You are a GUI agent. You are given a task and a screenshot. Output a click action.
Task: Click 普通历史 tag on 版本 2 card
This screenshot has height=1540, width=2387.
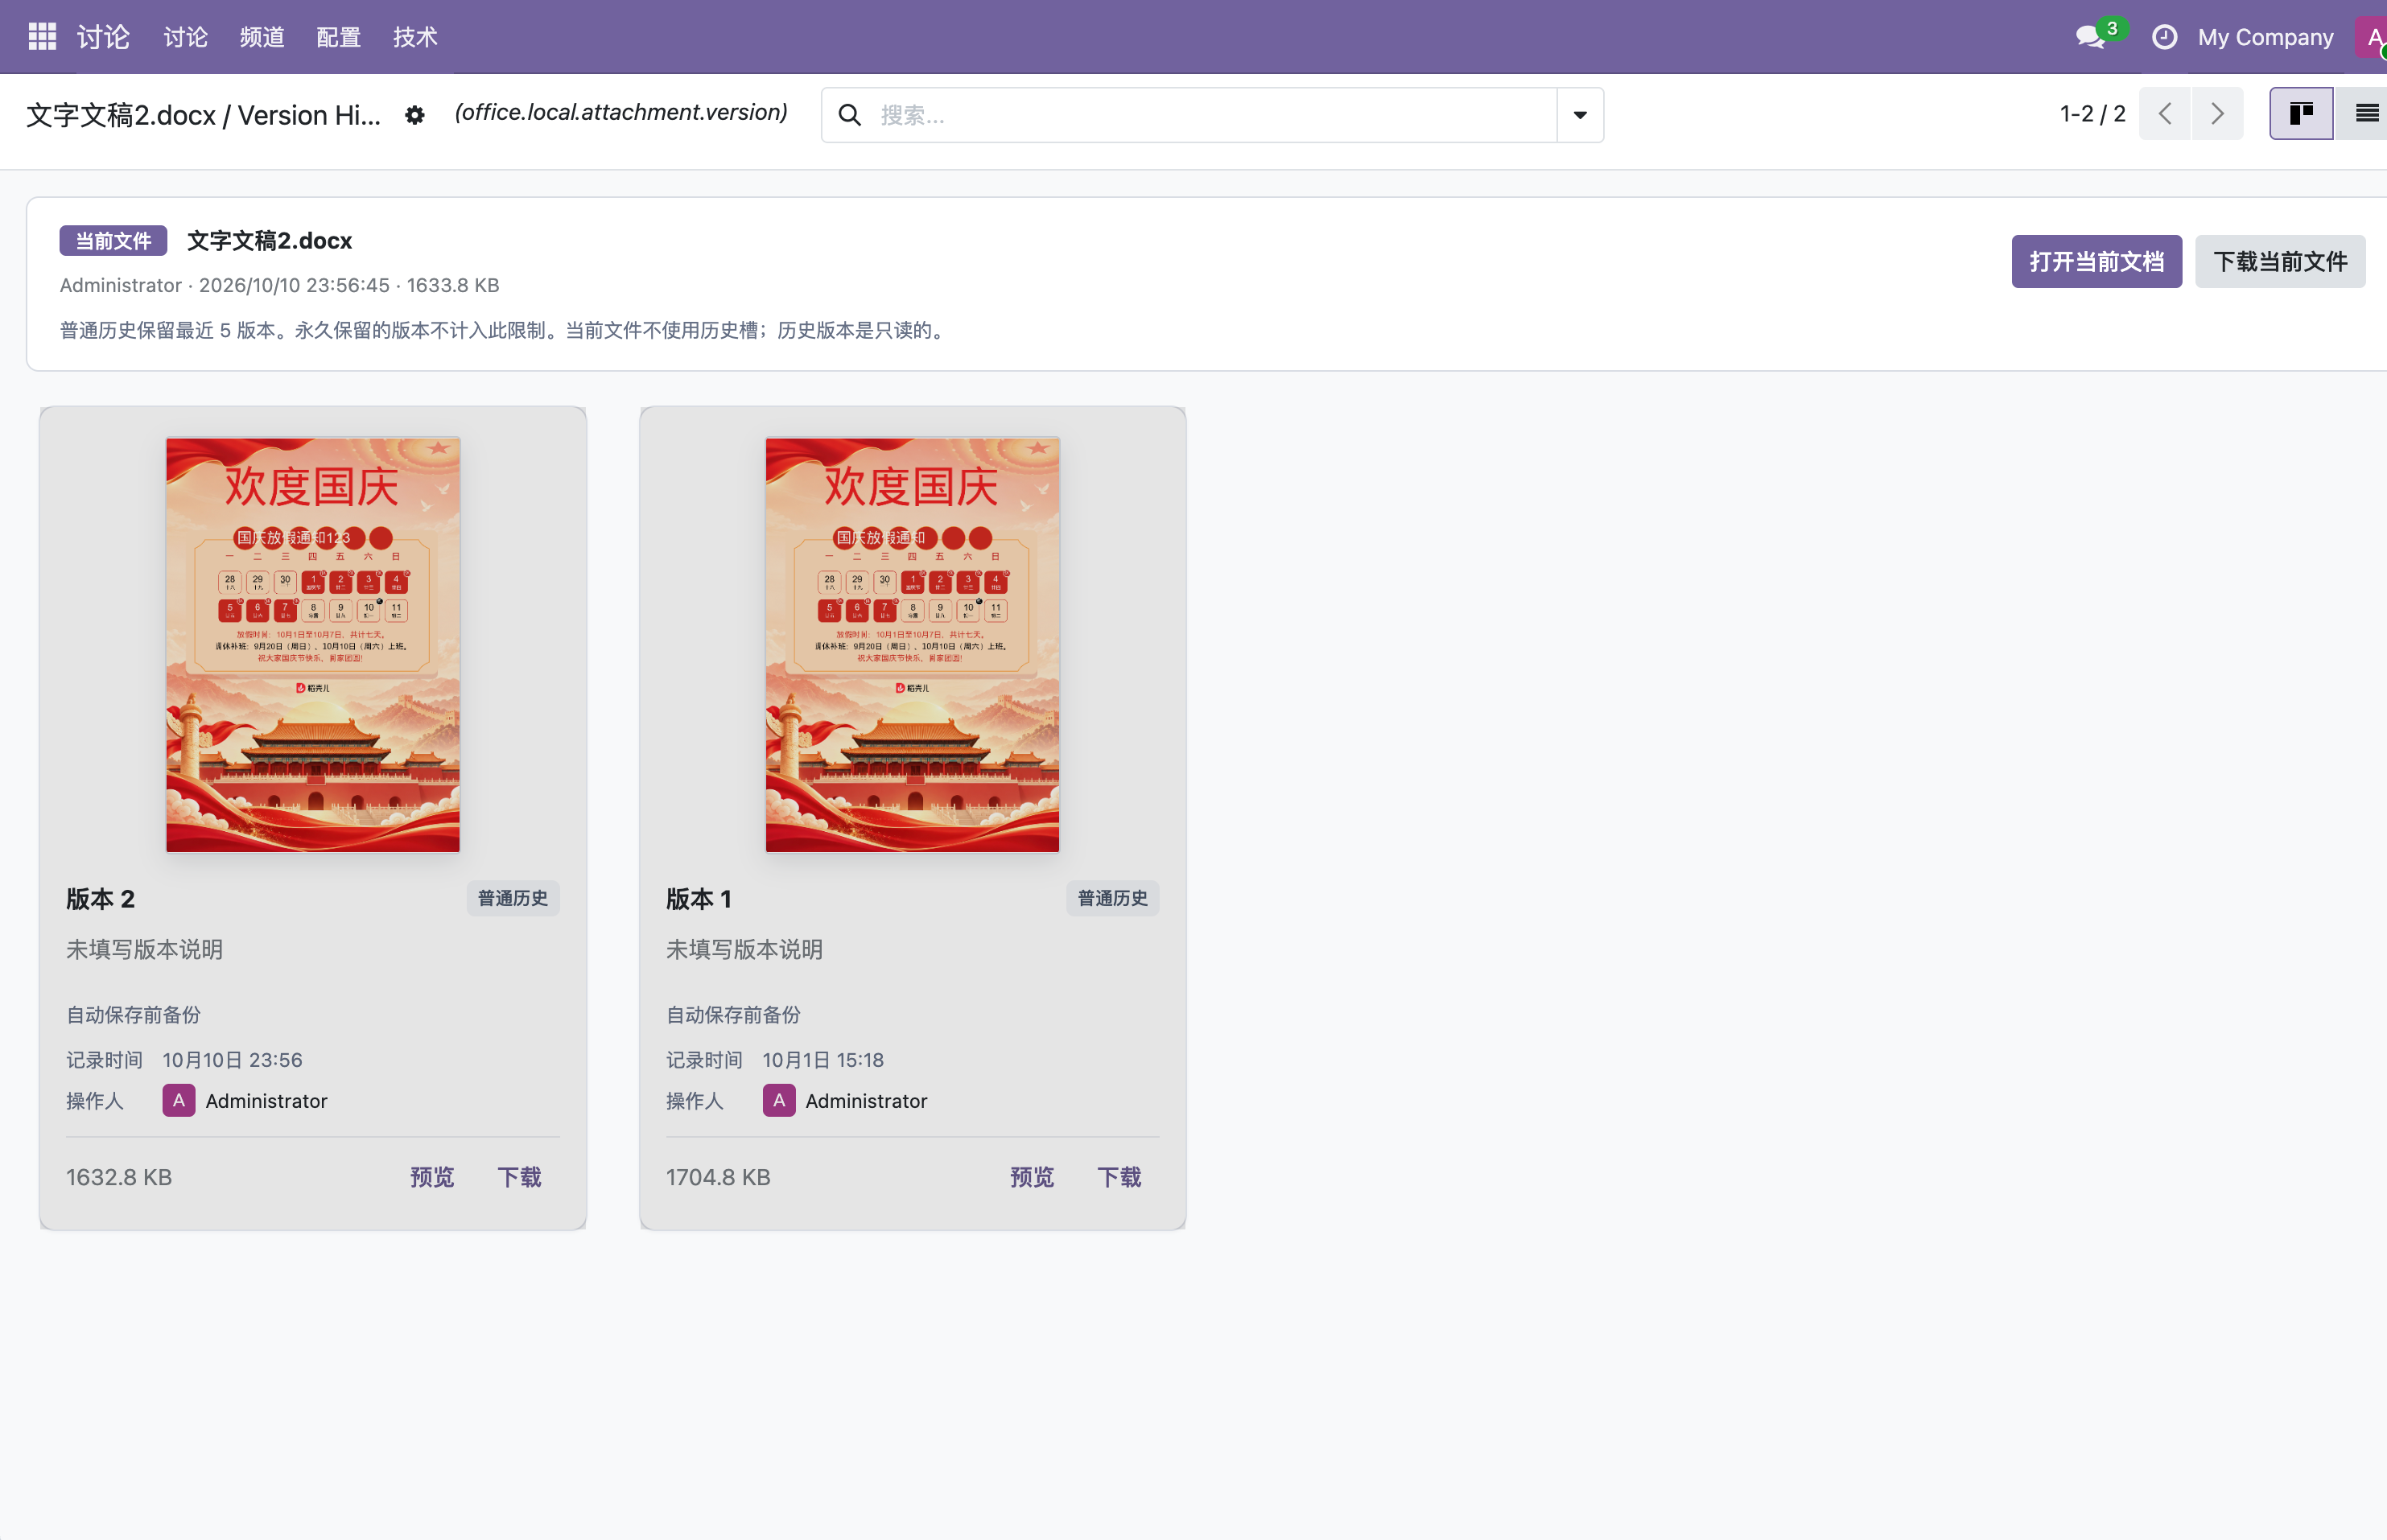[x=513, y=898]
